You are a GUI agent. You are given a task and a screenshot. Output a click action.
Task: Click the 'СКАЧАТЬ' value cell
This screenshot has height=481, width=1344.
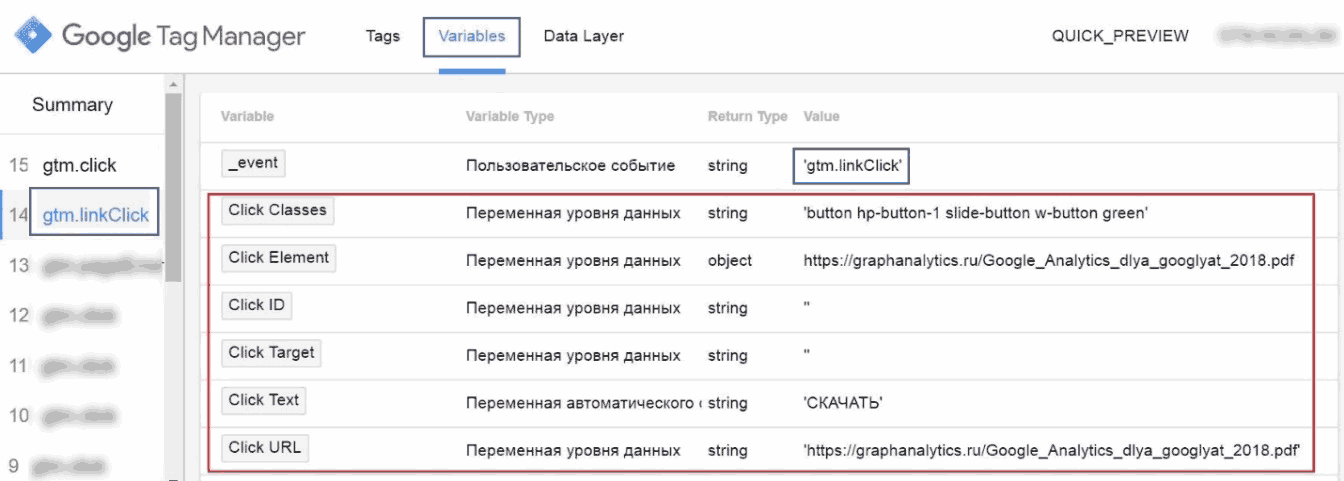coord(843,403)
